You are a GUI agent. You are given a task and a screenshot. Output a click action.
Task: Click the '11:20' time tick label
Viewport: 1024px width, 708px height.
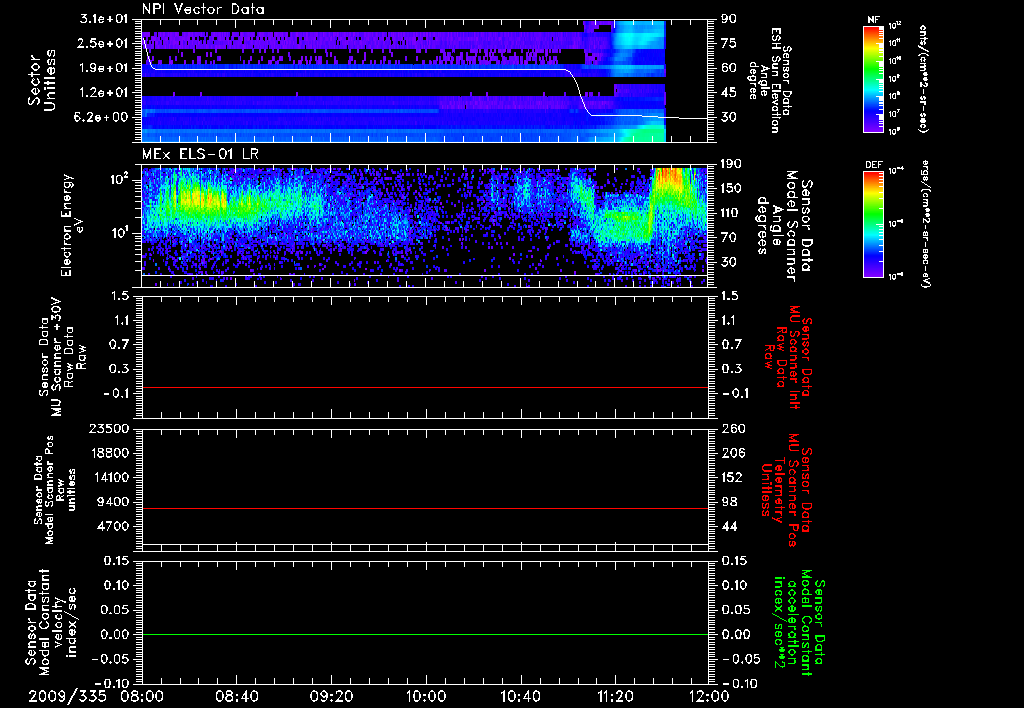615,696
